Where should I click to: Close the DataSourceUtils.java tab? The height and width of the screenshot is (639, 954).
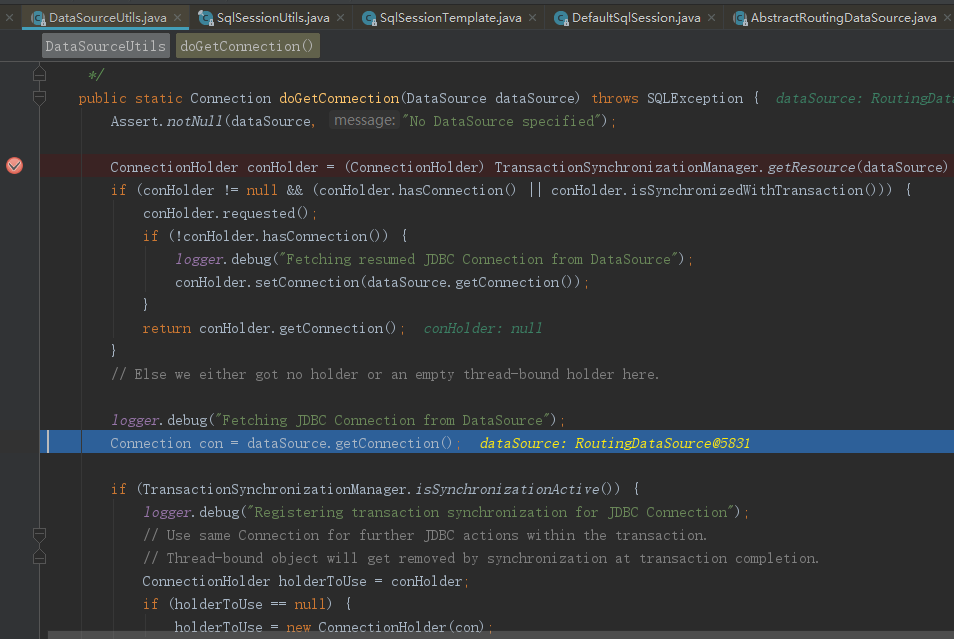(178, 18)
